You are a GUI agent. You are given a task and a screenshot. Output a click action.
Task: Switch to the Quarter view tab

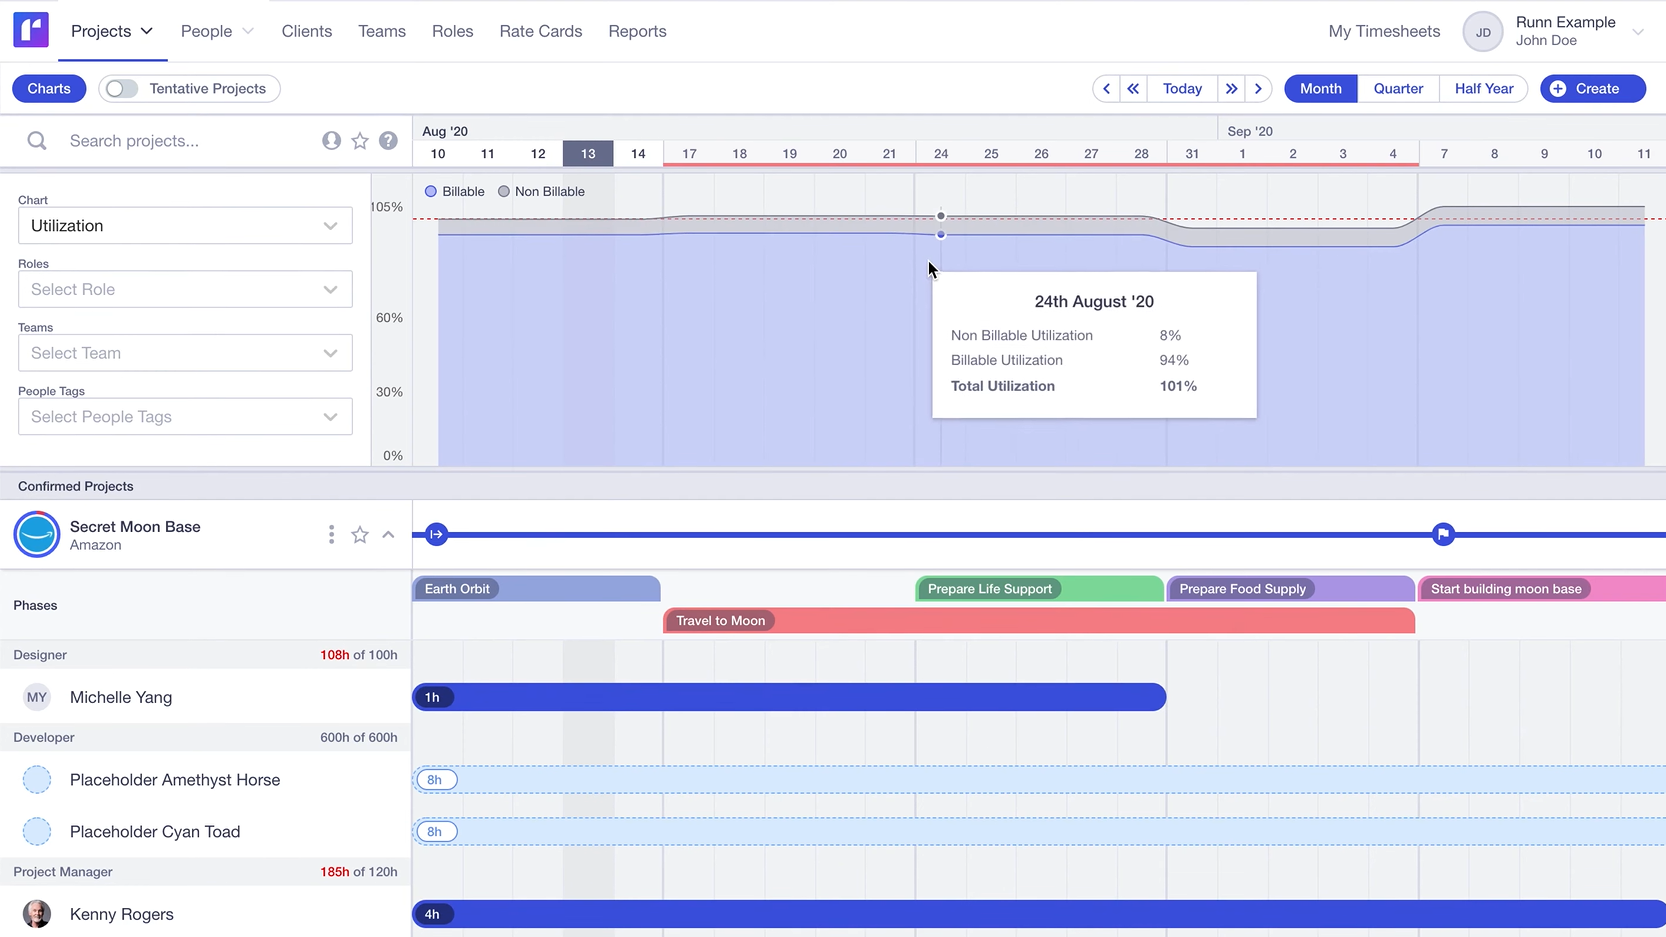coord(1397,88)
